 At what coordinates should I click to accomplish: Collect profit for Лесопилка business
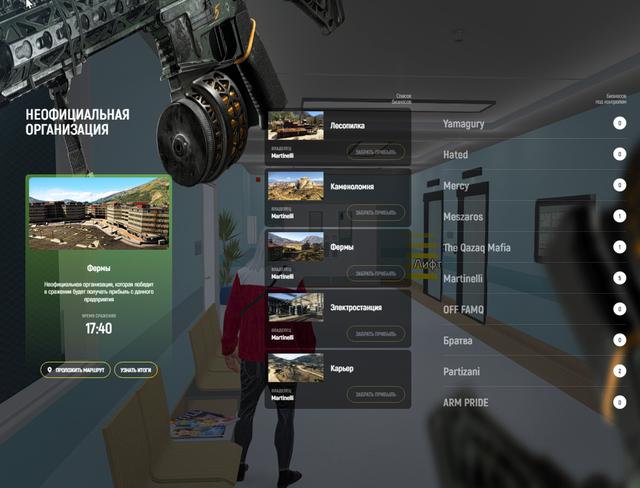(x=376, y=152)
